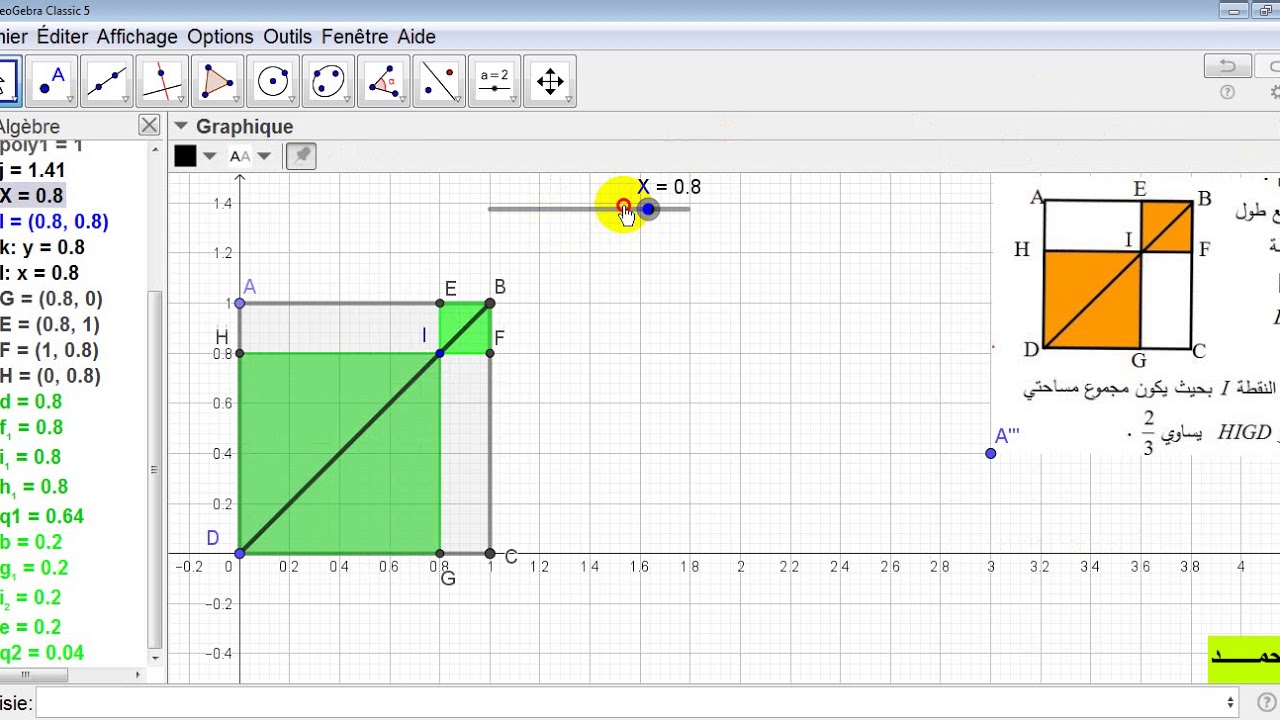Click point F on side BC

[x=490, y=353]
